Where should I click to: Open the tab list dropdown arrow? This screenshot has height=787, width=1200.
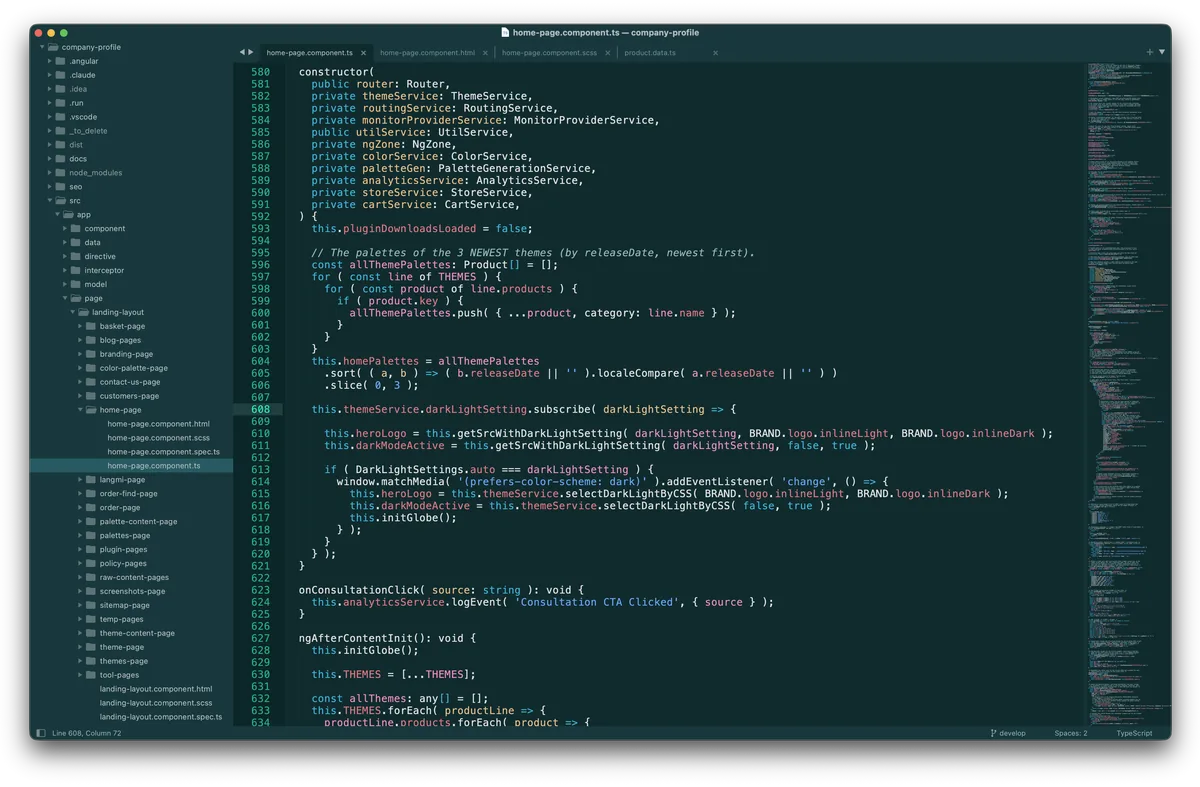tap(1162, 52)
